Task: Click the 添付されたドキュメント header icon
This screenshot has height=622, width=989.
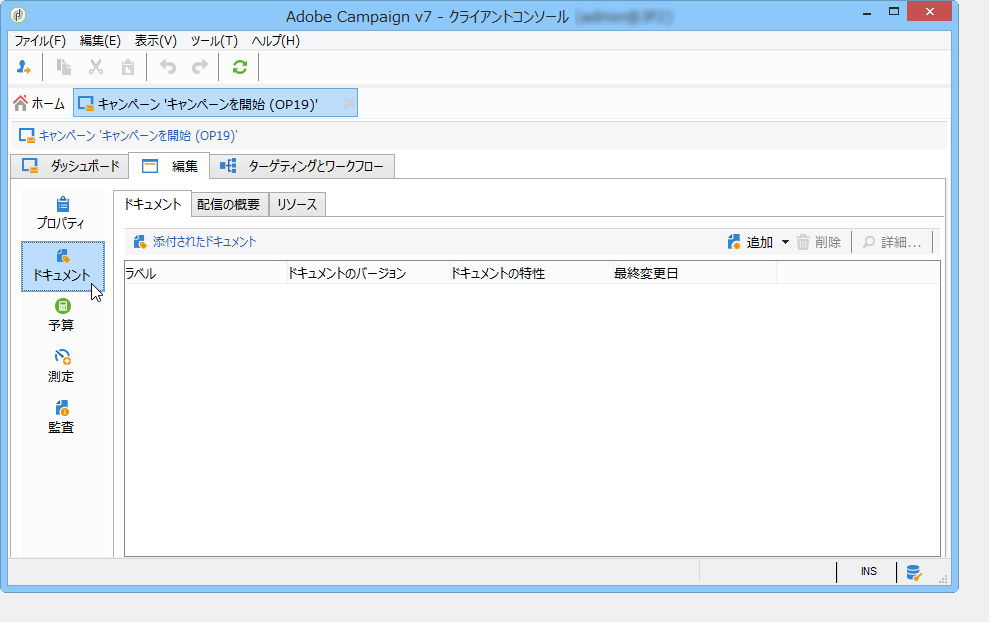Action: tap(140, 242)
